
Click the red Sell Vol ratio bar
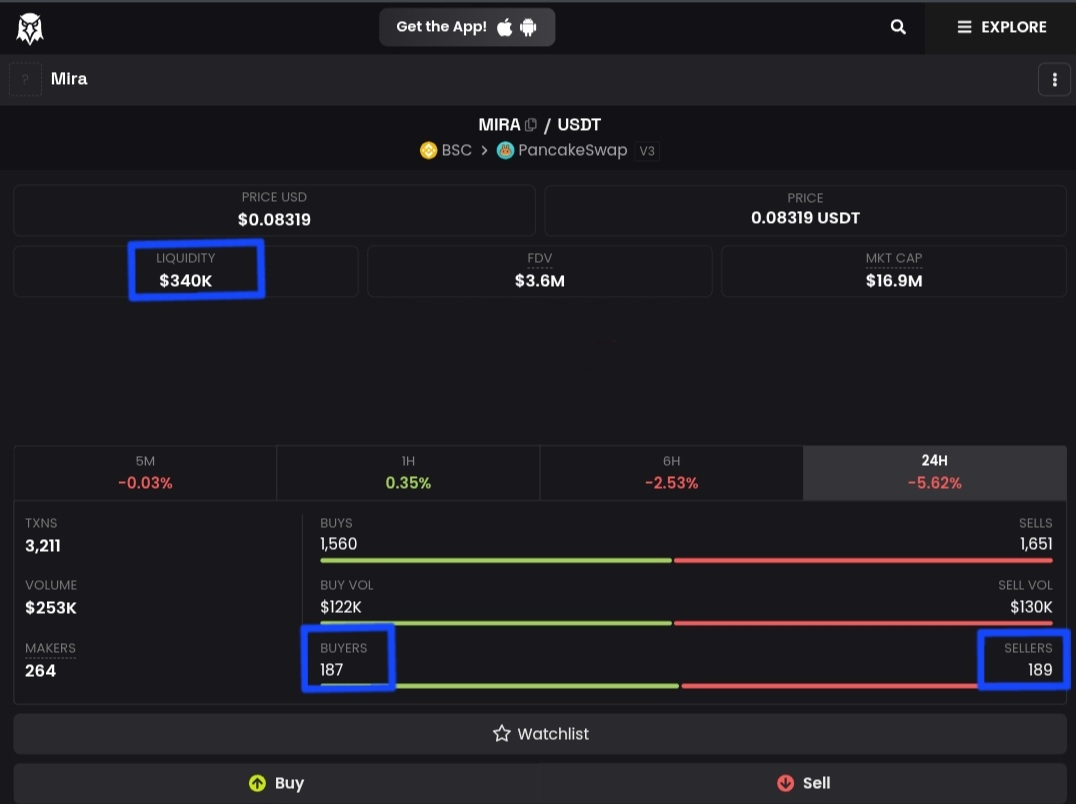click(x=863, y=623)
